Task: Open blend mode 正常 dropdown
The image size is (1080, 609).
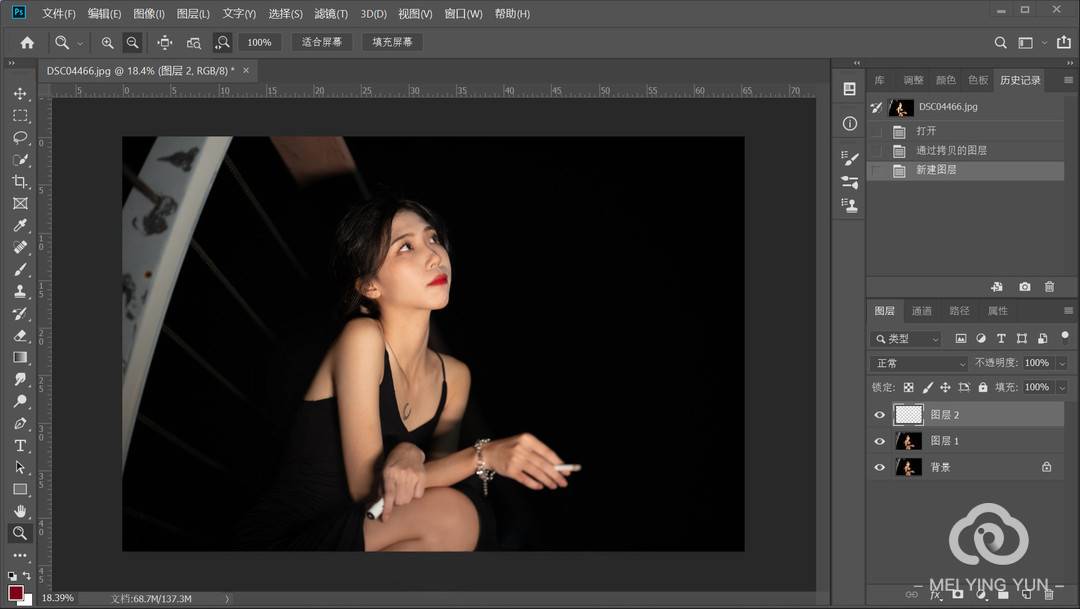Action: 920,363
